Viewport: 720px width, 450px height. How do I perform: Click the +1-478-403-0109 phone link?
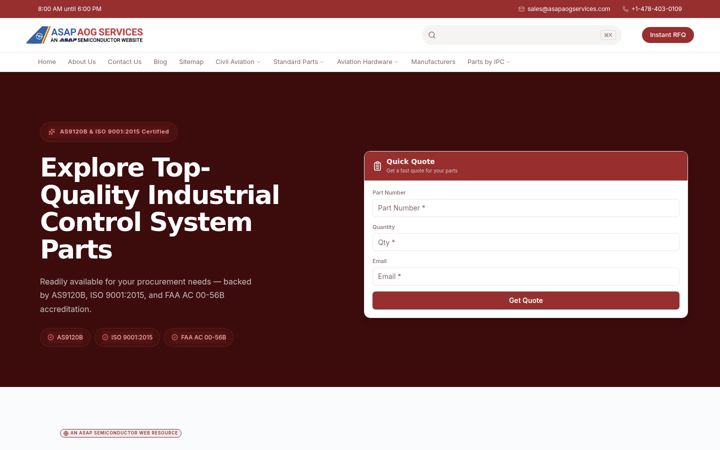[x=657, y=9]
